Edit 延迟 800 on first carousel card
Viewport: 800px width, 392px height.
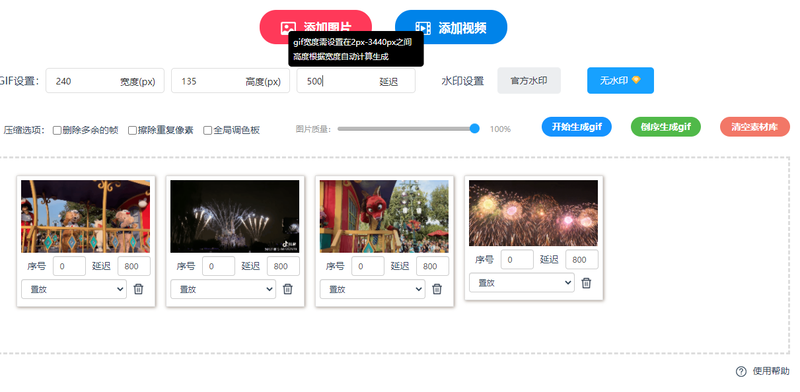(x=134, y=266)
